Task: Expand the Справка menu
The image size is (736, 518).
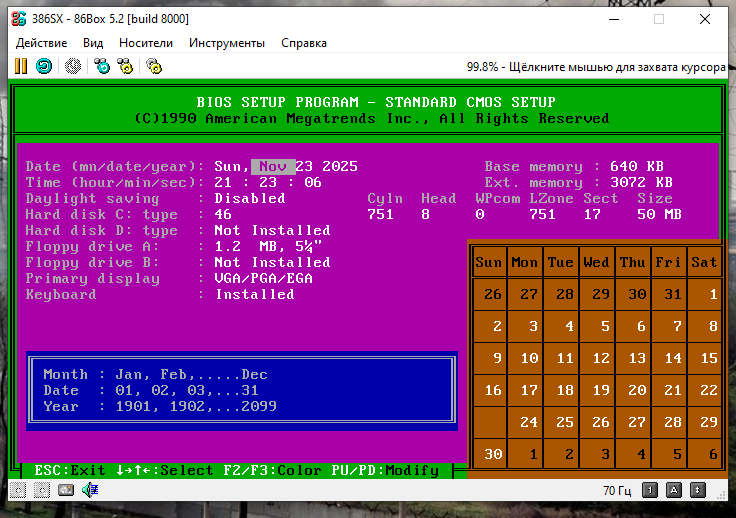Action: [x=304, y=43]
